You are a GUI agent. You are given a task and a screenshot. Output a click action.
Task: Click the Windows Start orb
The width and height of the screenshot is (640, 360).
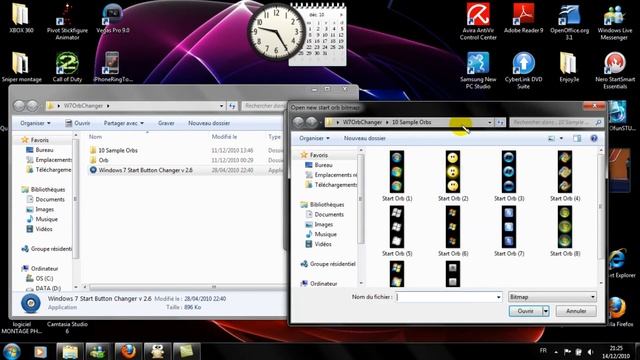pos(12,351)
